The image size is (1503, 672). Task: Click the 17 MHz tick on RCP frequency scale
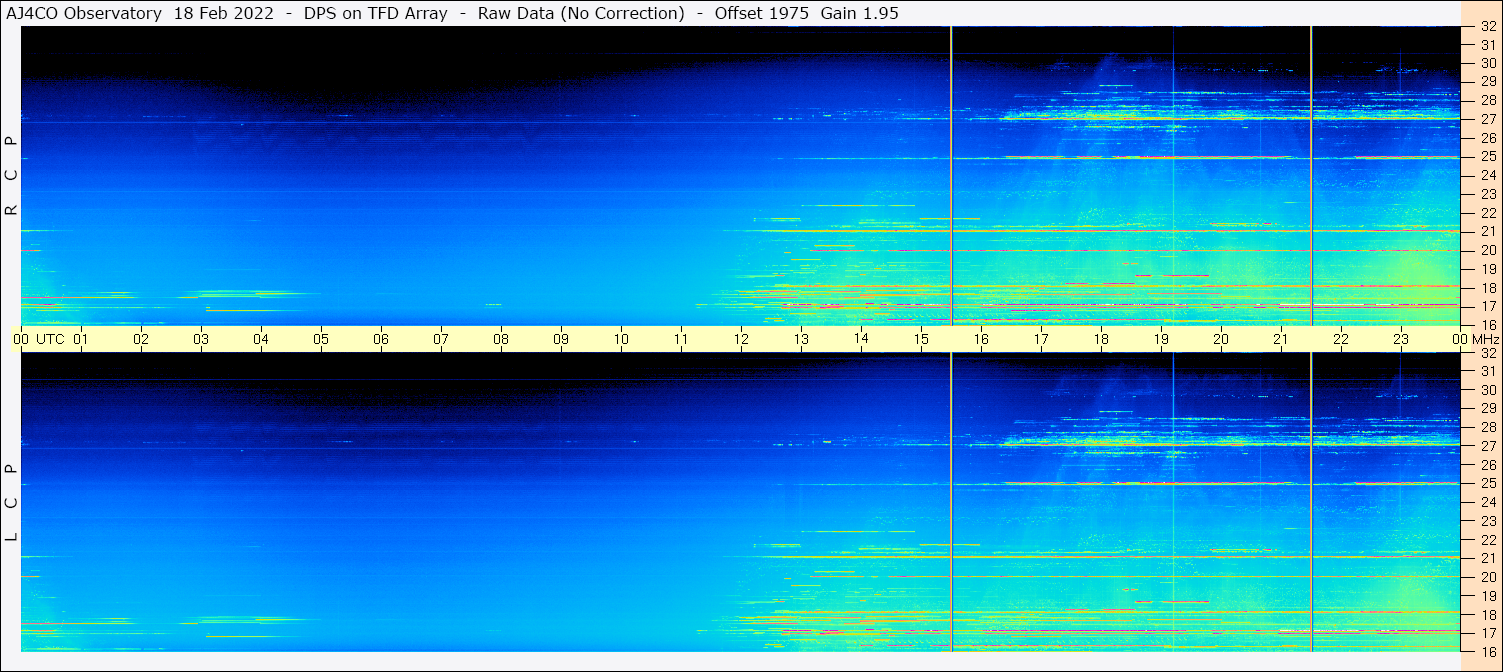1487,307
